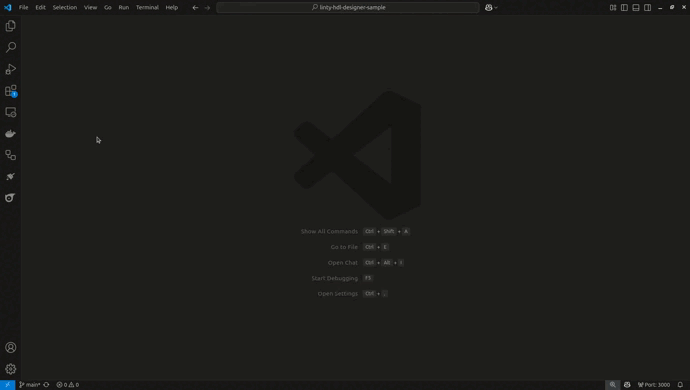Toggle the secondary side bar visibility

point(647,7)
